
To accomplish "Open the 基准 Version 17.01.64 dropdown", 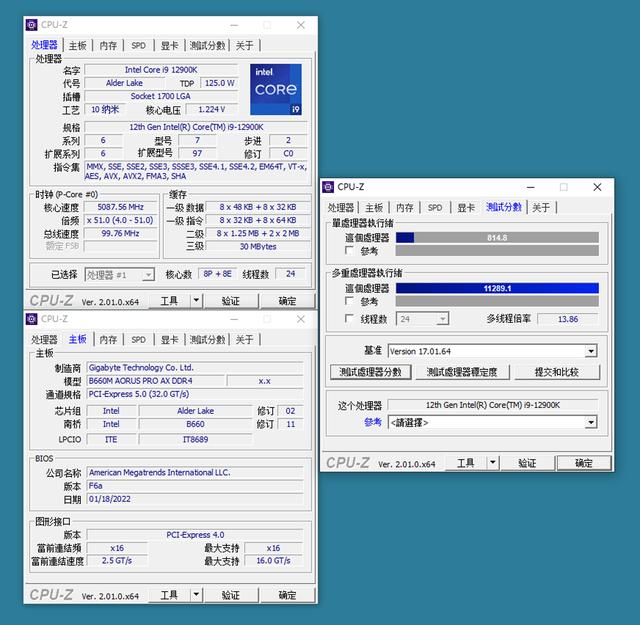I will point(591,351).
